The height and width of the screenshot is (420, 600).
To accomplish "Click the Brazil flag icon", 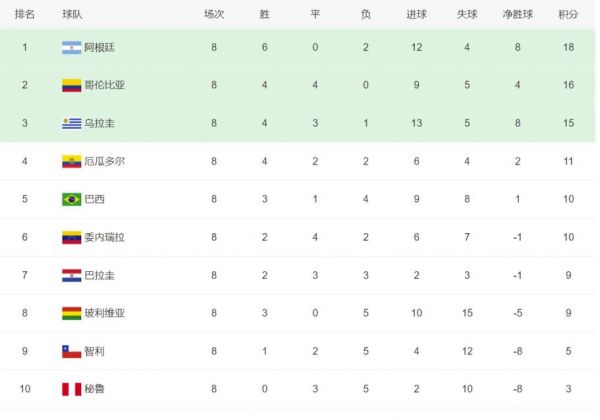I will pos(72,199).
